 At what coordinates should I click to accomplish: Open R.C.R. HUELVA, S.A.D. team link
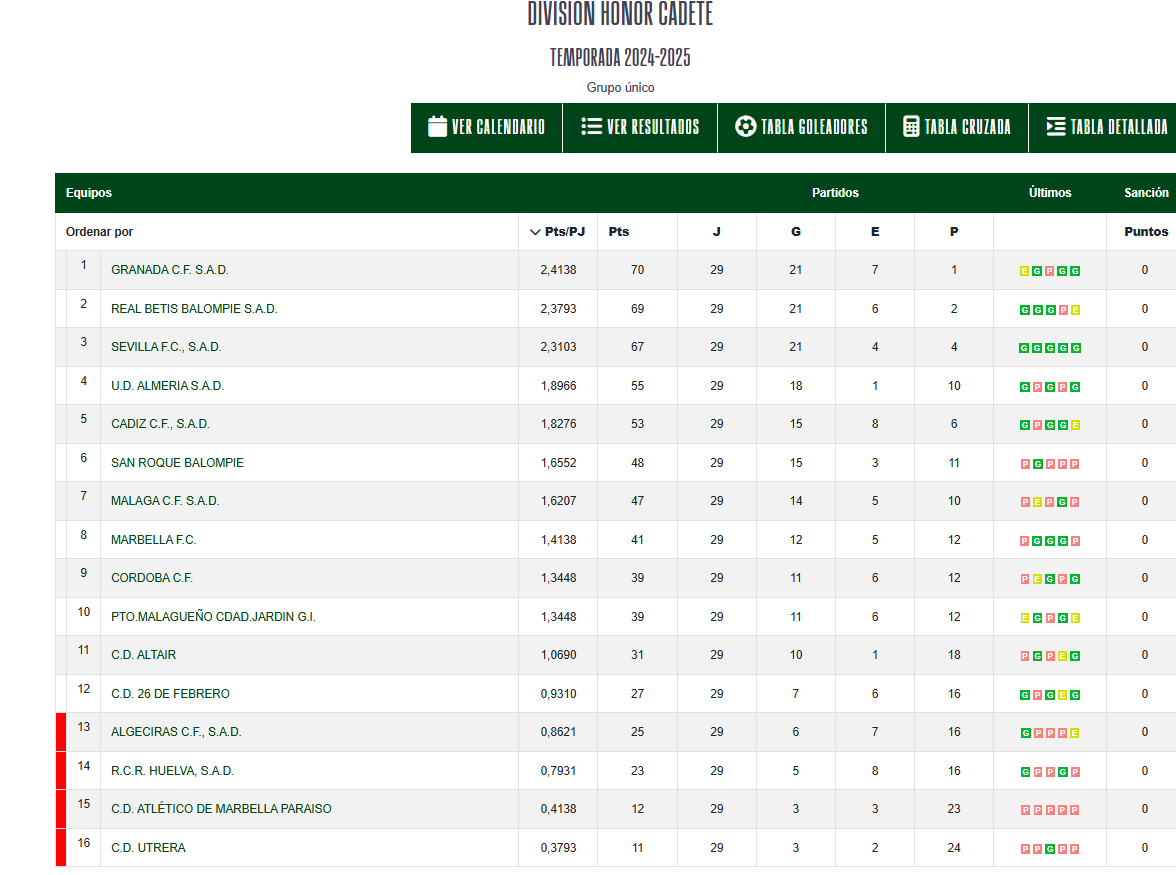[x=172, y=771]
